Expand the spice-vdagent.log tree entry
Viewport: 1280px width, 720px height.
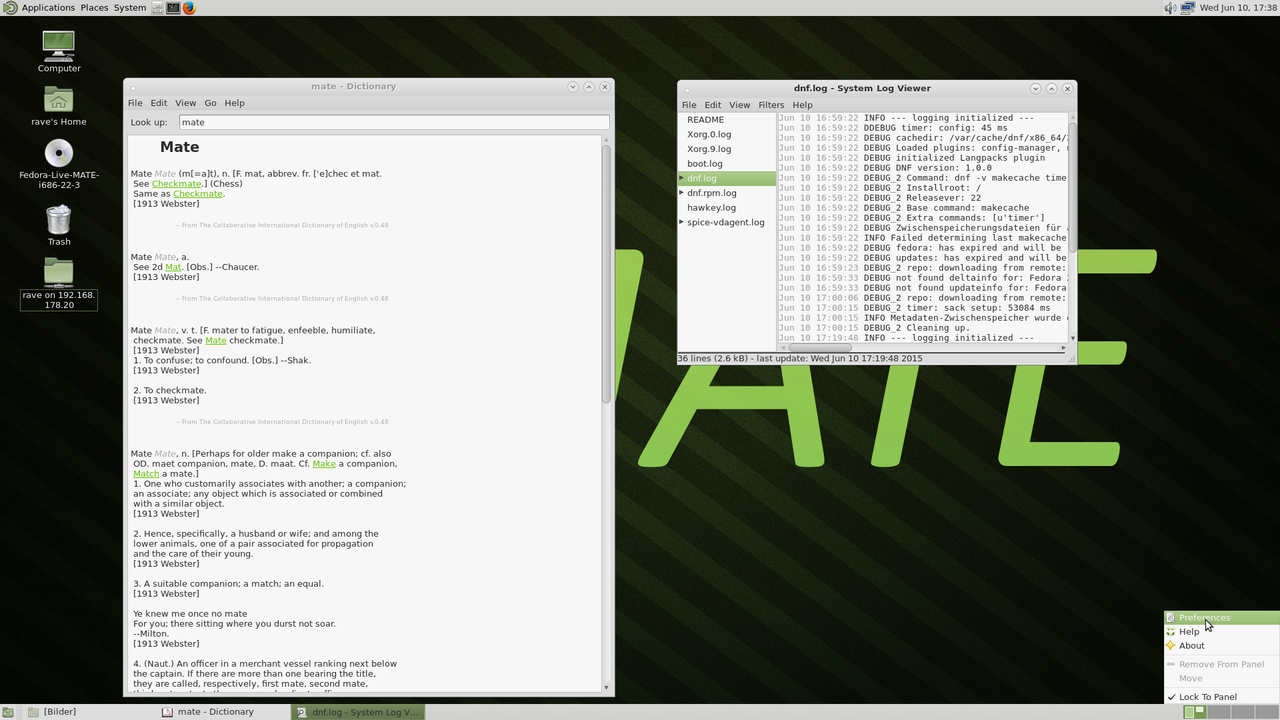tap(682, 222)
